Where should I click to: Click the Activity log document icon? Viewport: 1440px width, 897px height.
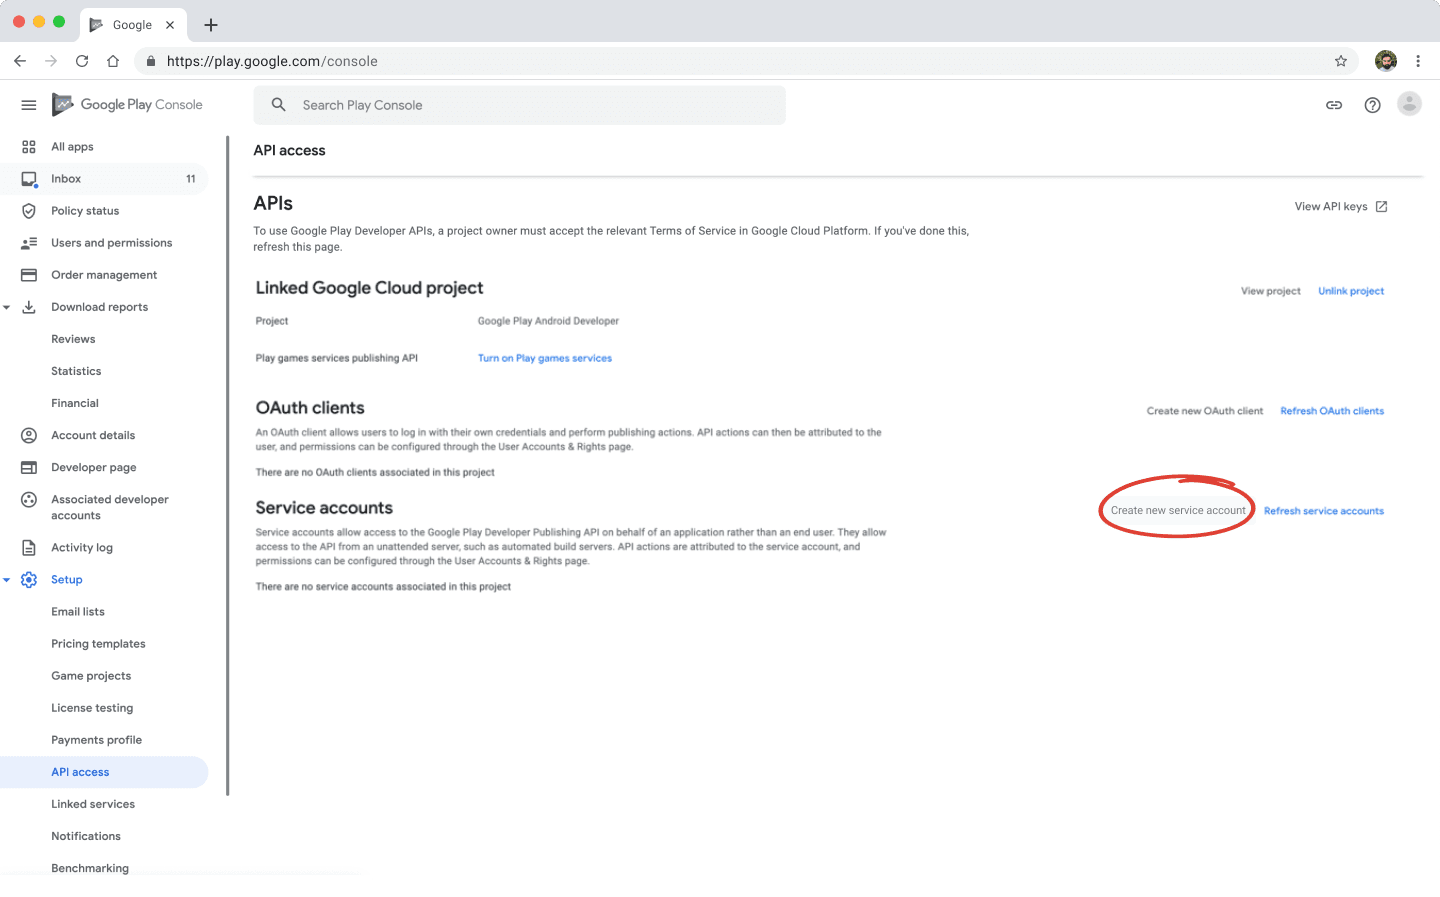pyautogui.click(x=29, y=548)
